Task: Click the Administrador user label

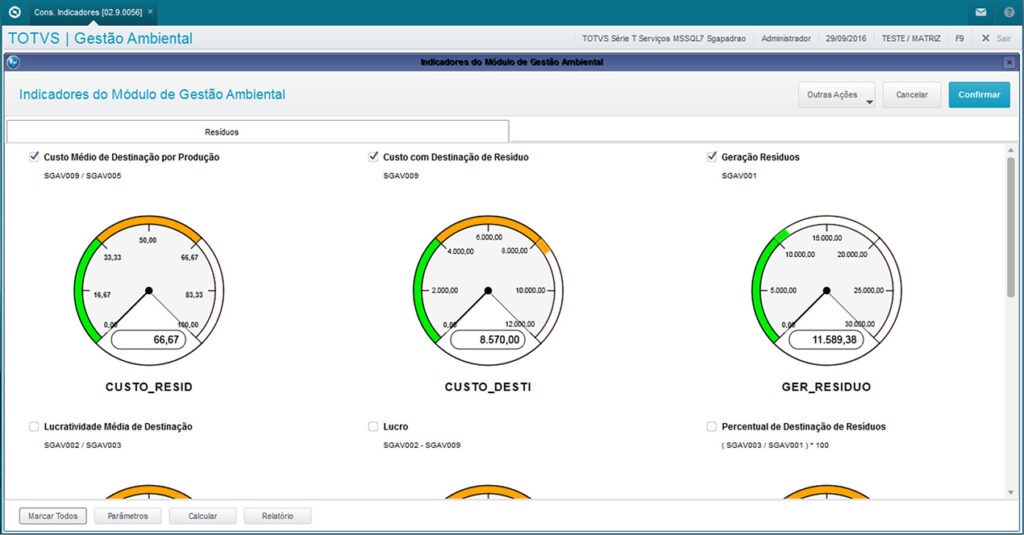Action: 786,39
